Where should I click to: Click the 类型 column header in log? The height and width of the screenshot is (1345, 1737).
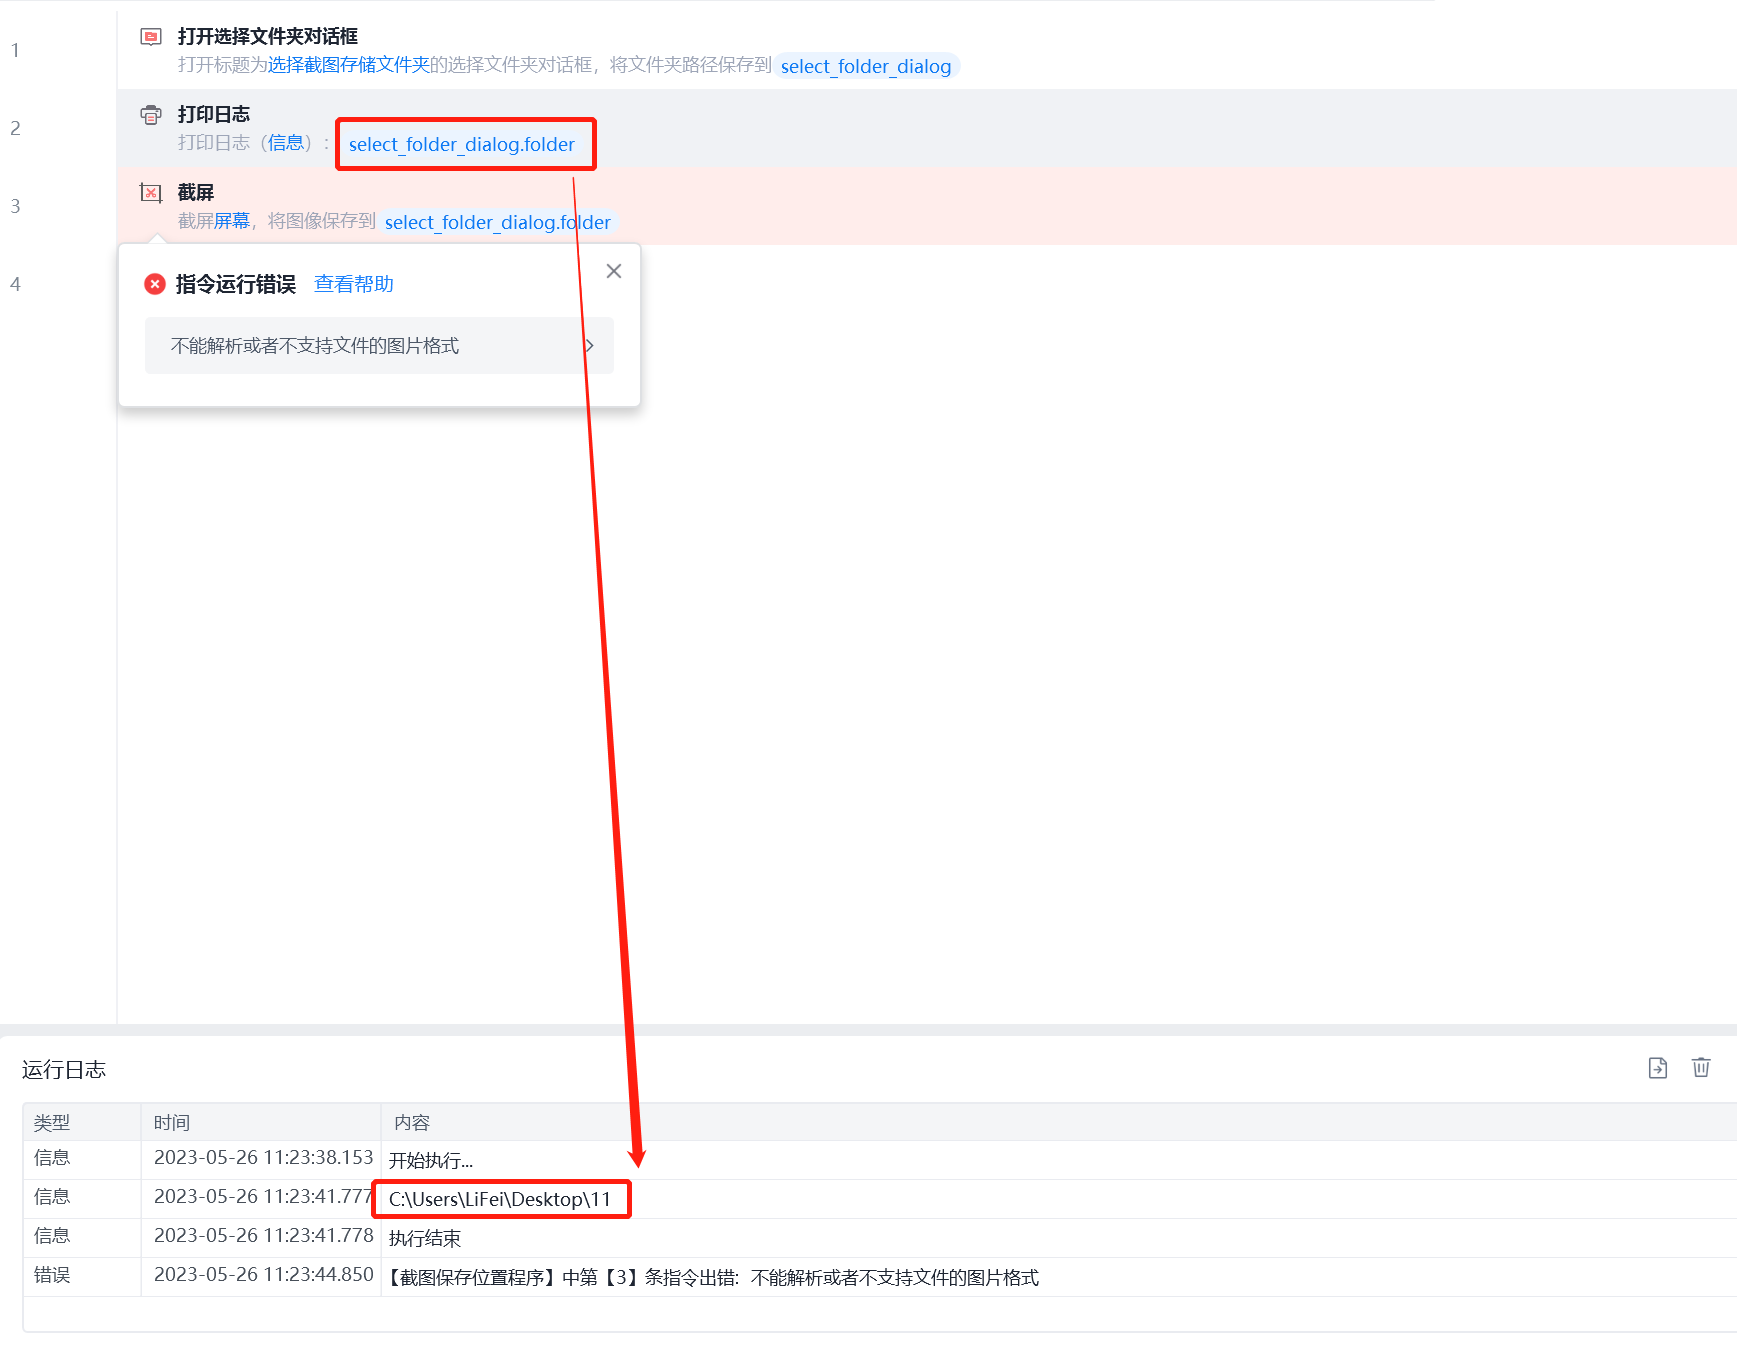click(x=52, y=1122)
